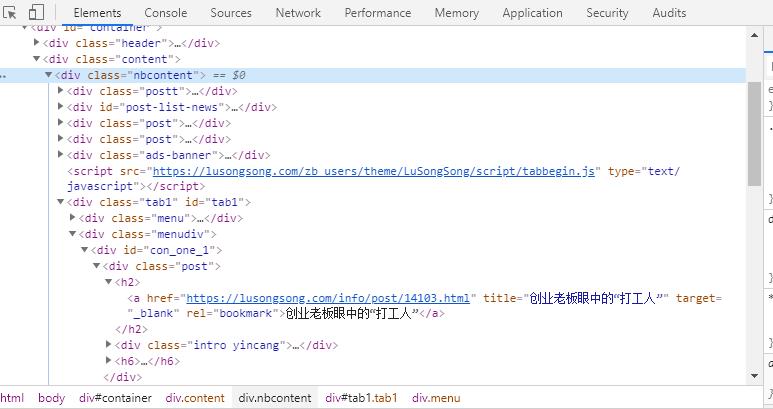Expand the div class="menu" node
Image resolution: width=773 pixels, height=409 pixels.
[x=72, y=217]
